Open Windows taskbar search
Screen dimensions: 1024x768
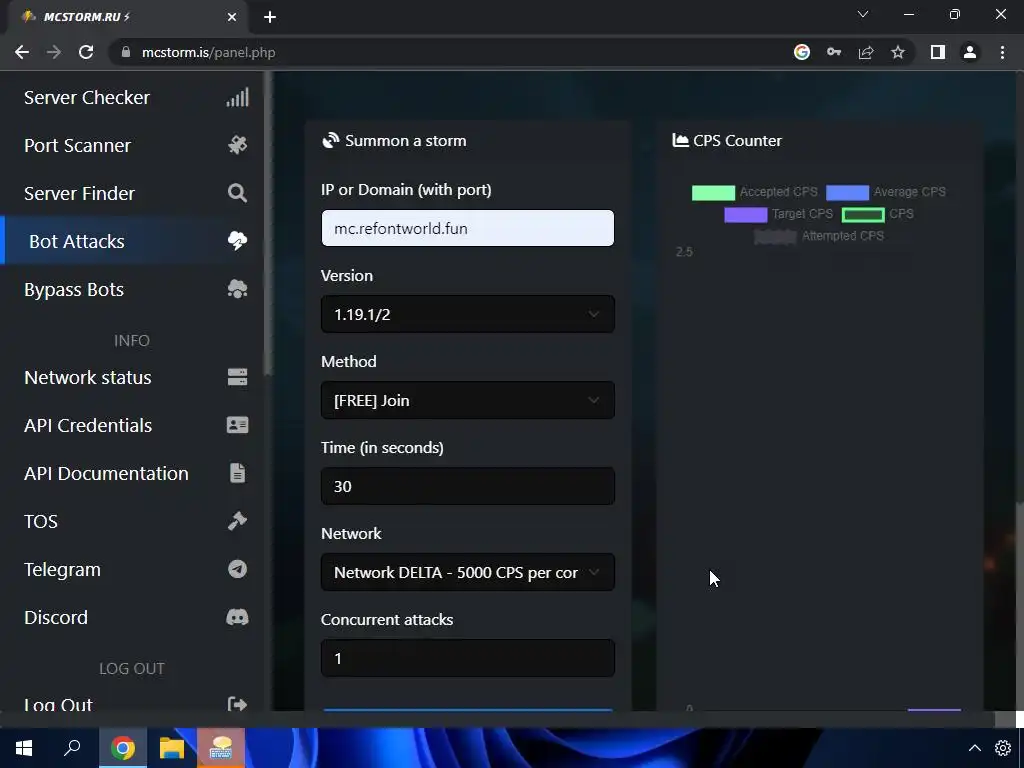[x=72, y=748]
